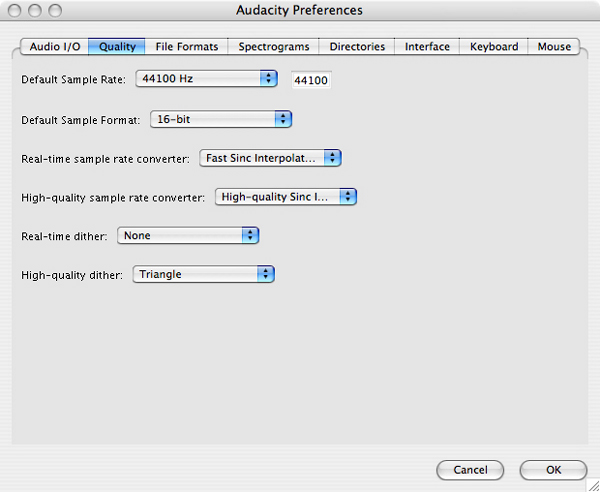Open the Default Sample Format dropdown
600x492 pixels.
(x=221, y=119)
